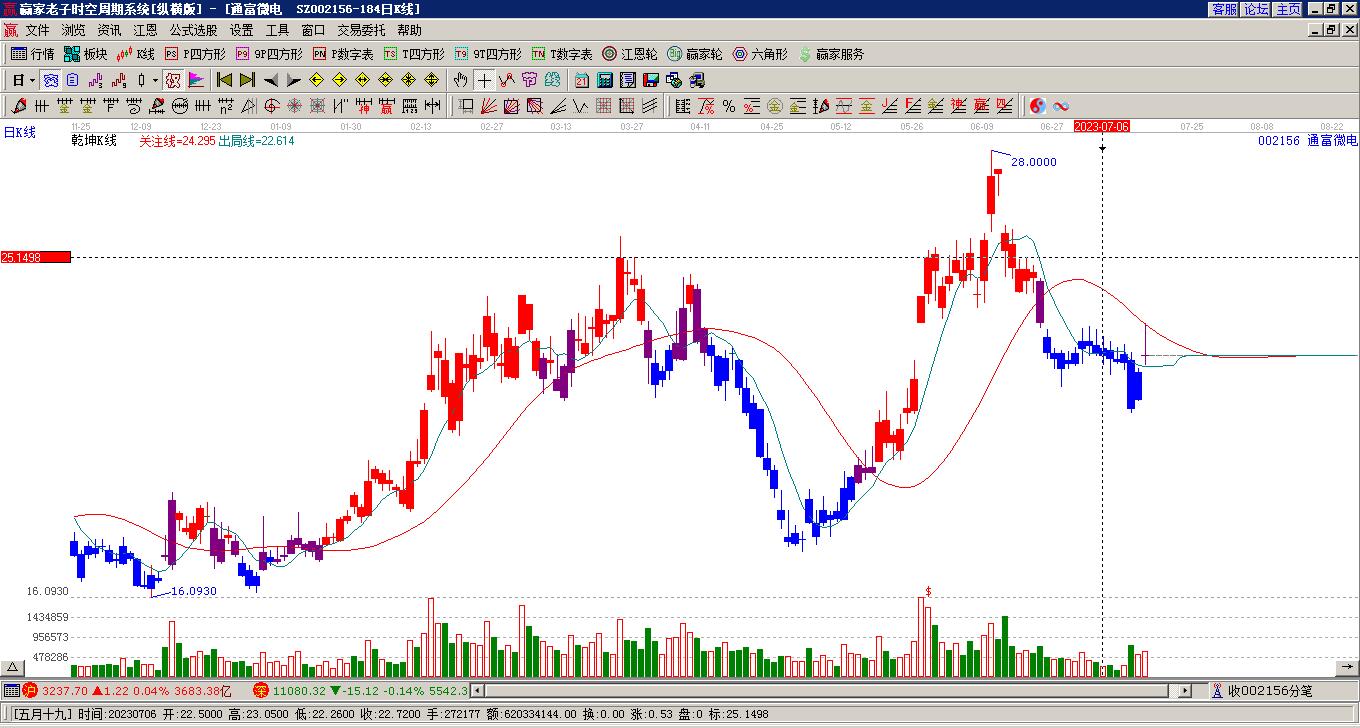
Task: Open the 9T四方形 tool
Action: [488, 54]
